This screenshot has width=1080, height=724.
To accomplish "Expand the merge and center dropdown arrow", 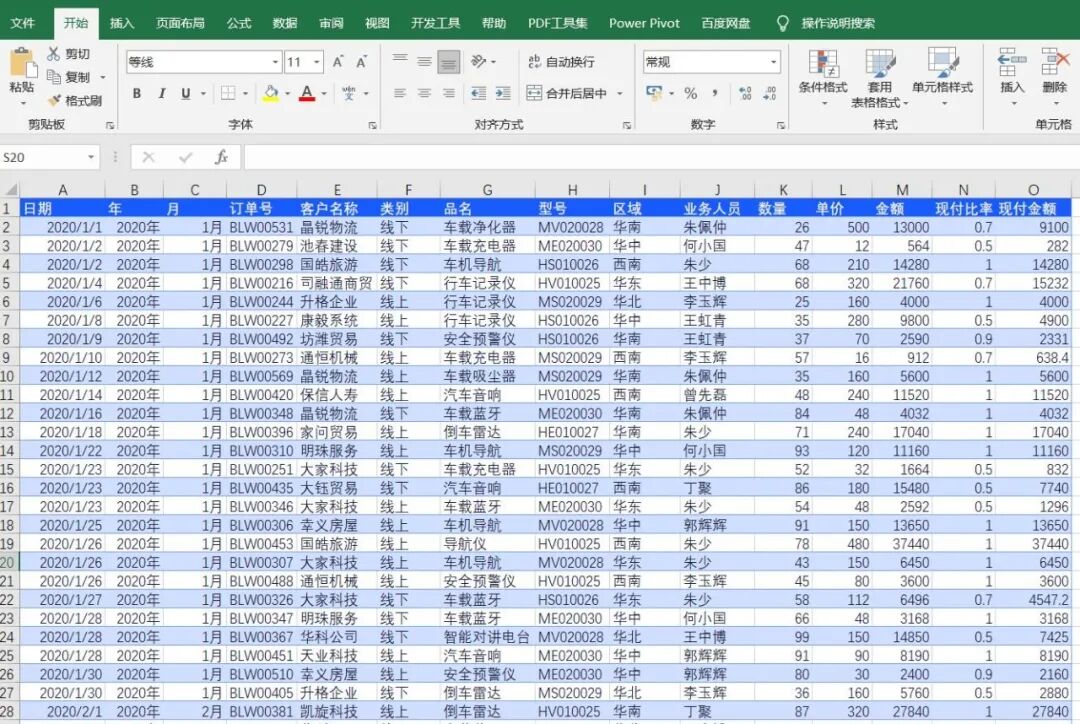I will coord(620,93).
